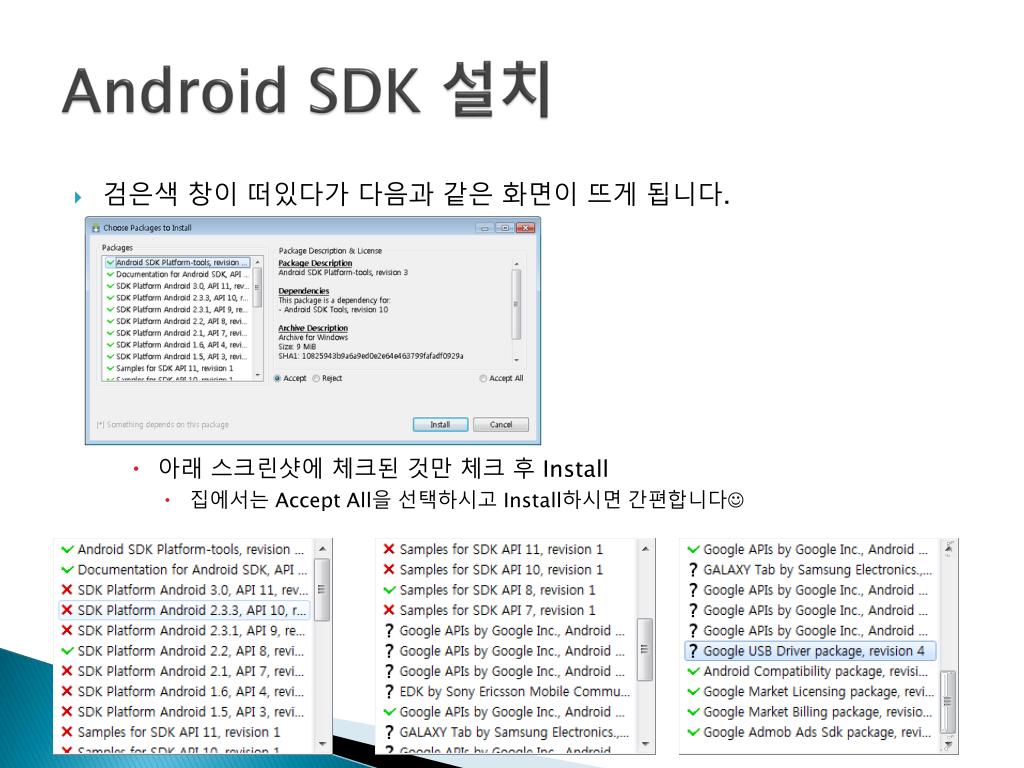Image resolution: width=1024 pixels, height=768 pixels.
Task: Click question mark of EDK by Sony Ericsson row
Action: [389, 692]
